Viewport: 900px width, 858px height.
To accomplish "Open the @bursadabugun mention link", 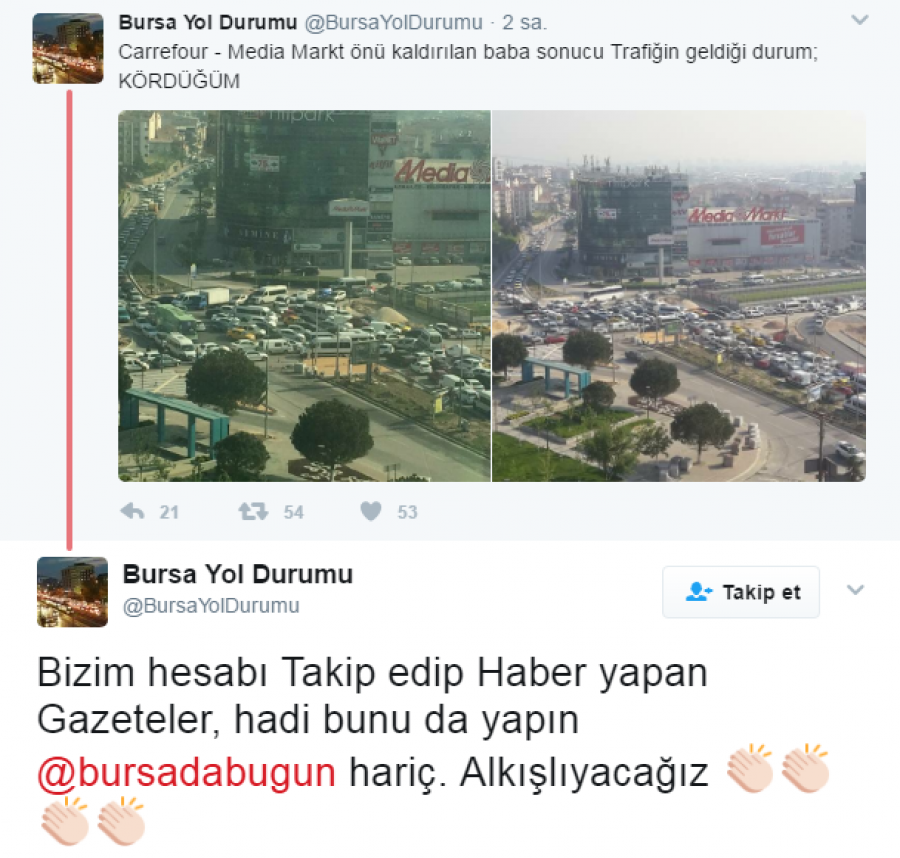I will point(187,772).
